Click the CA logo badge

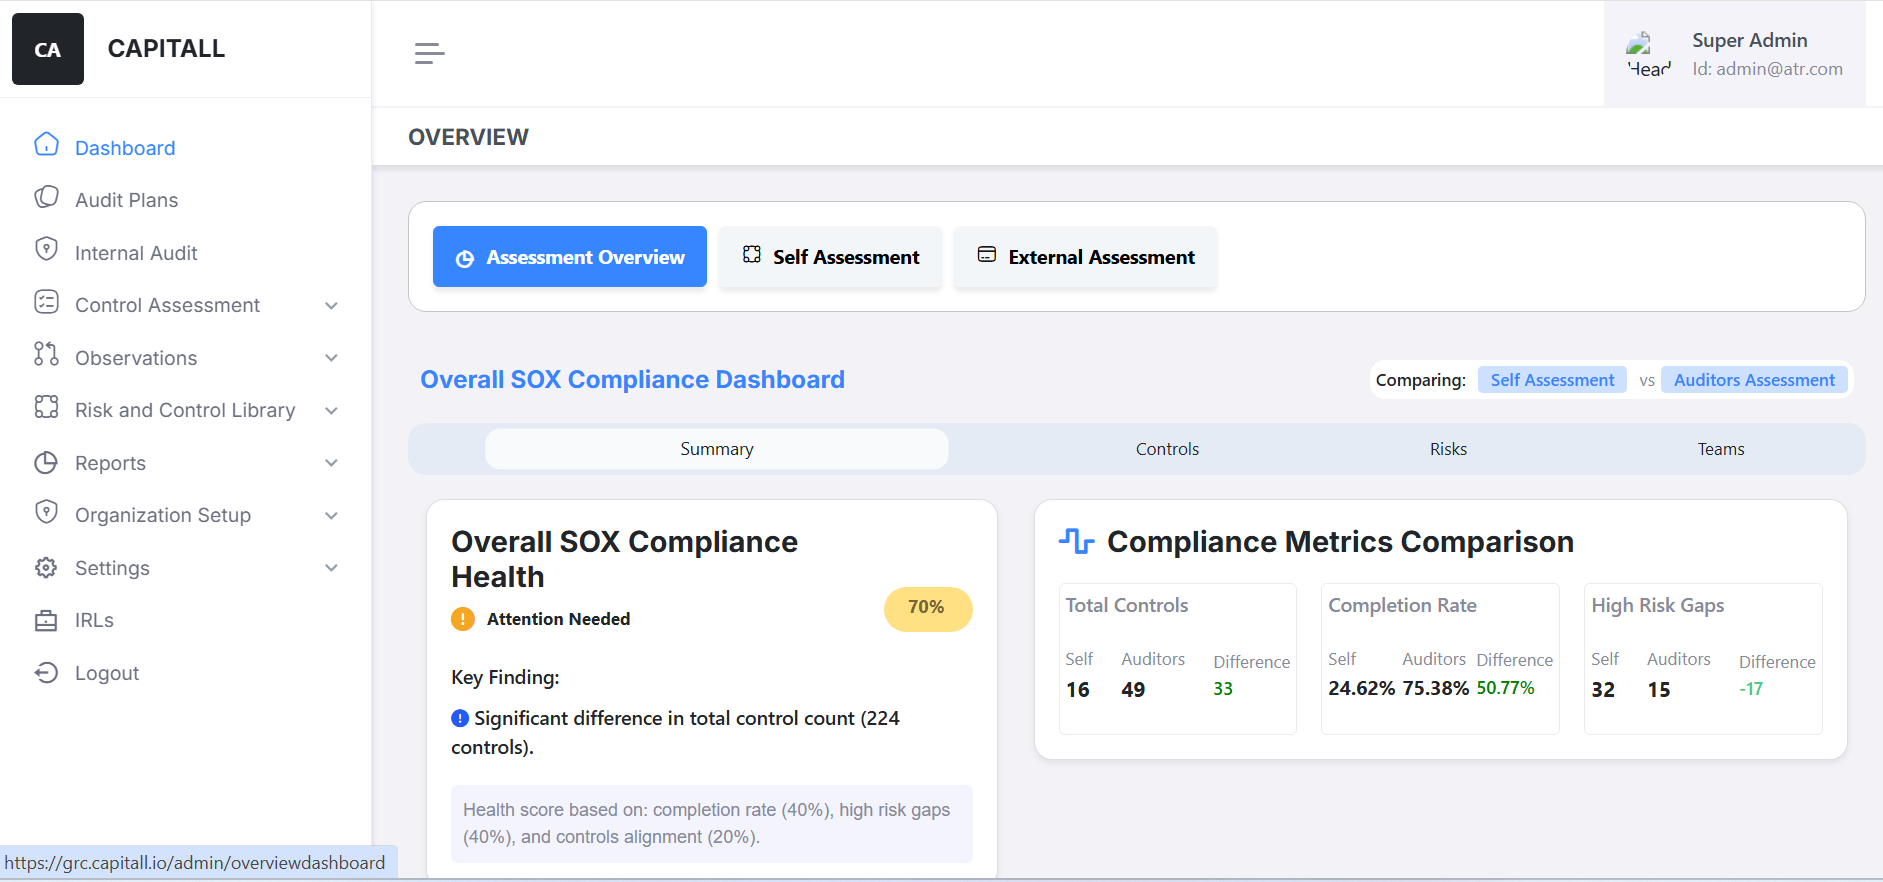coord(48,49)
